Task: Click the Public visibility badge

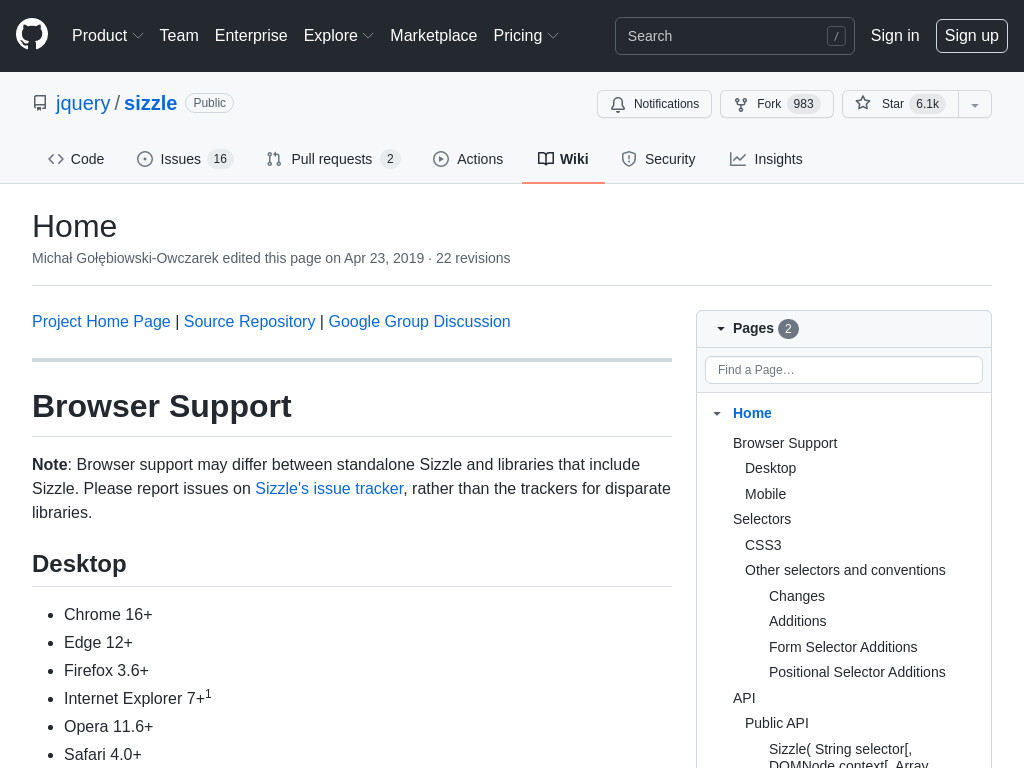Action: 210,103
